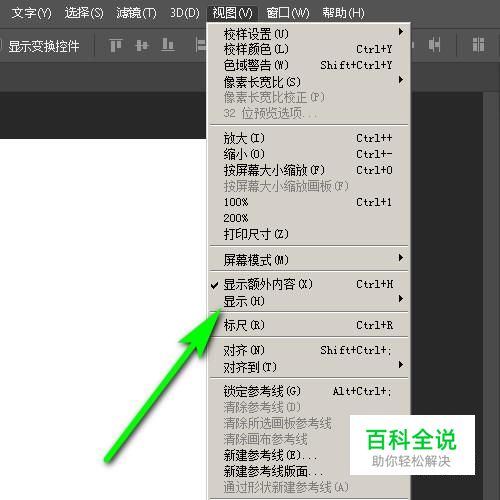Uncheck 显示额外内容(X)

pos(309,284)
